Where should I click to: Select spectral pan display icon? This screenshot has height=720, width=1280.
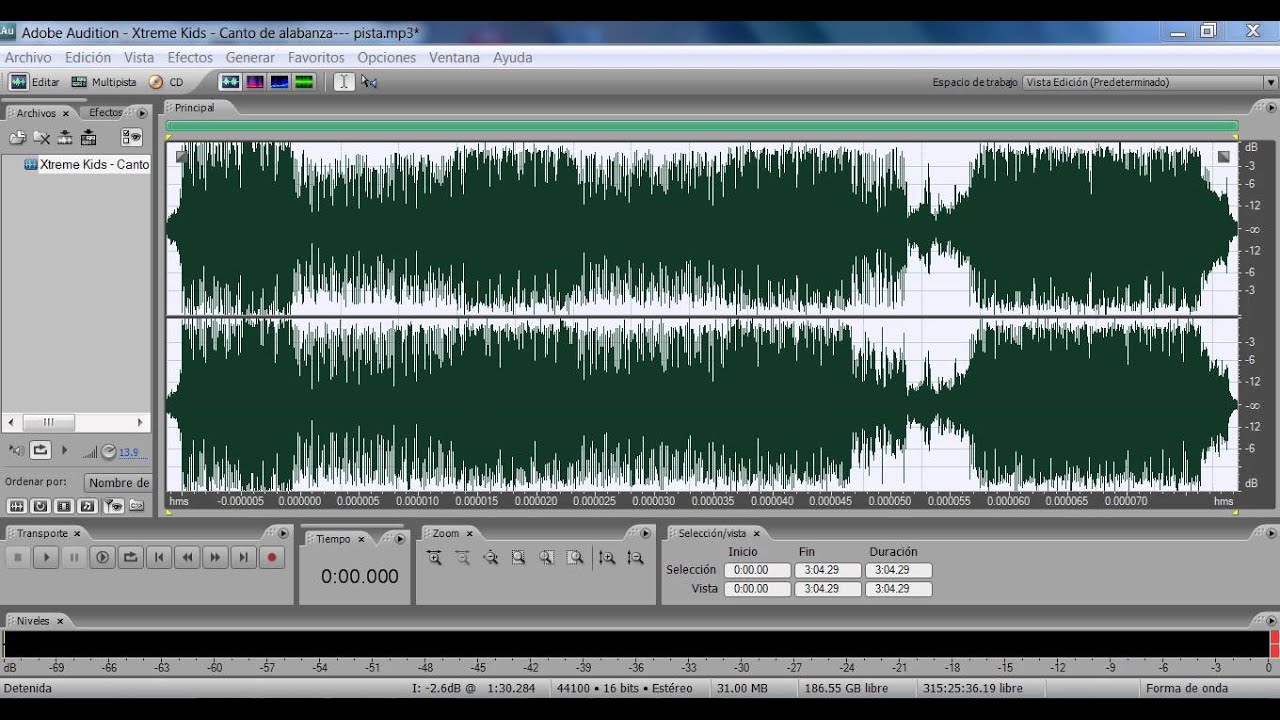tap(280, 82)
